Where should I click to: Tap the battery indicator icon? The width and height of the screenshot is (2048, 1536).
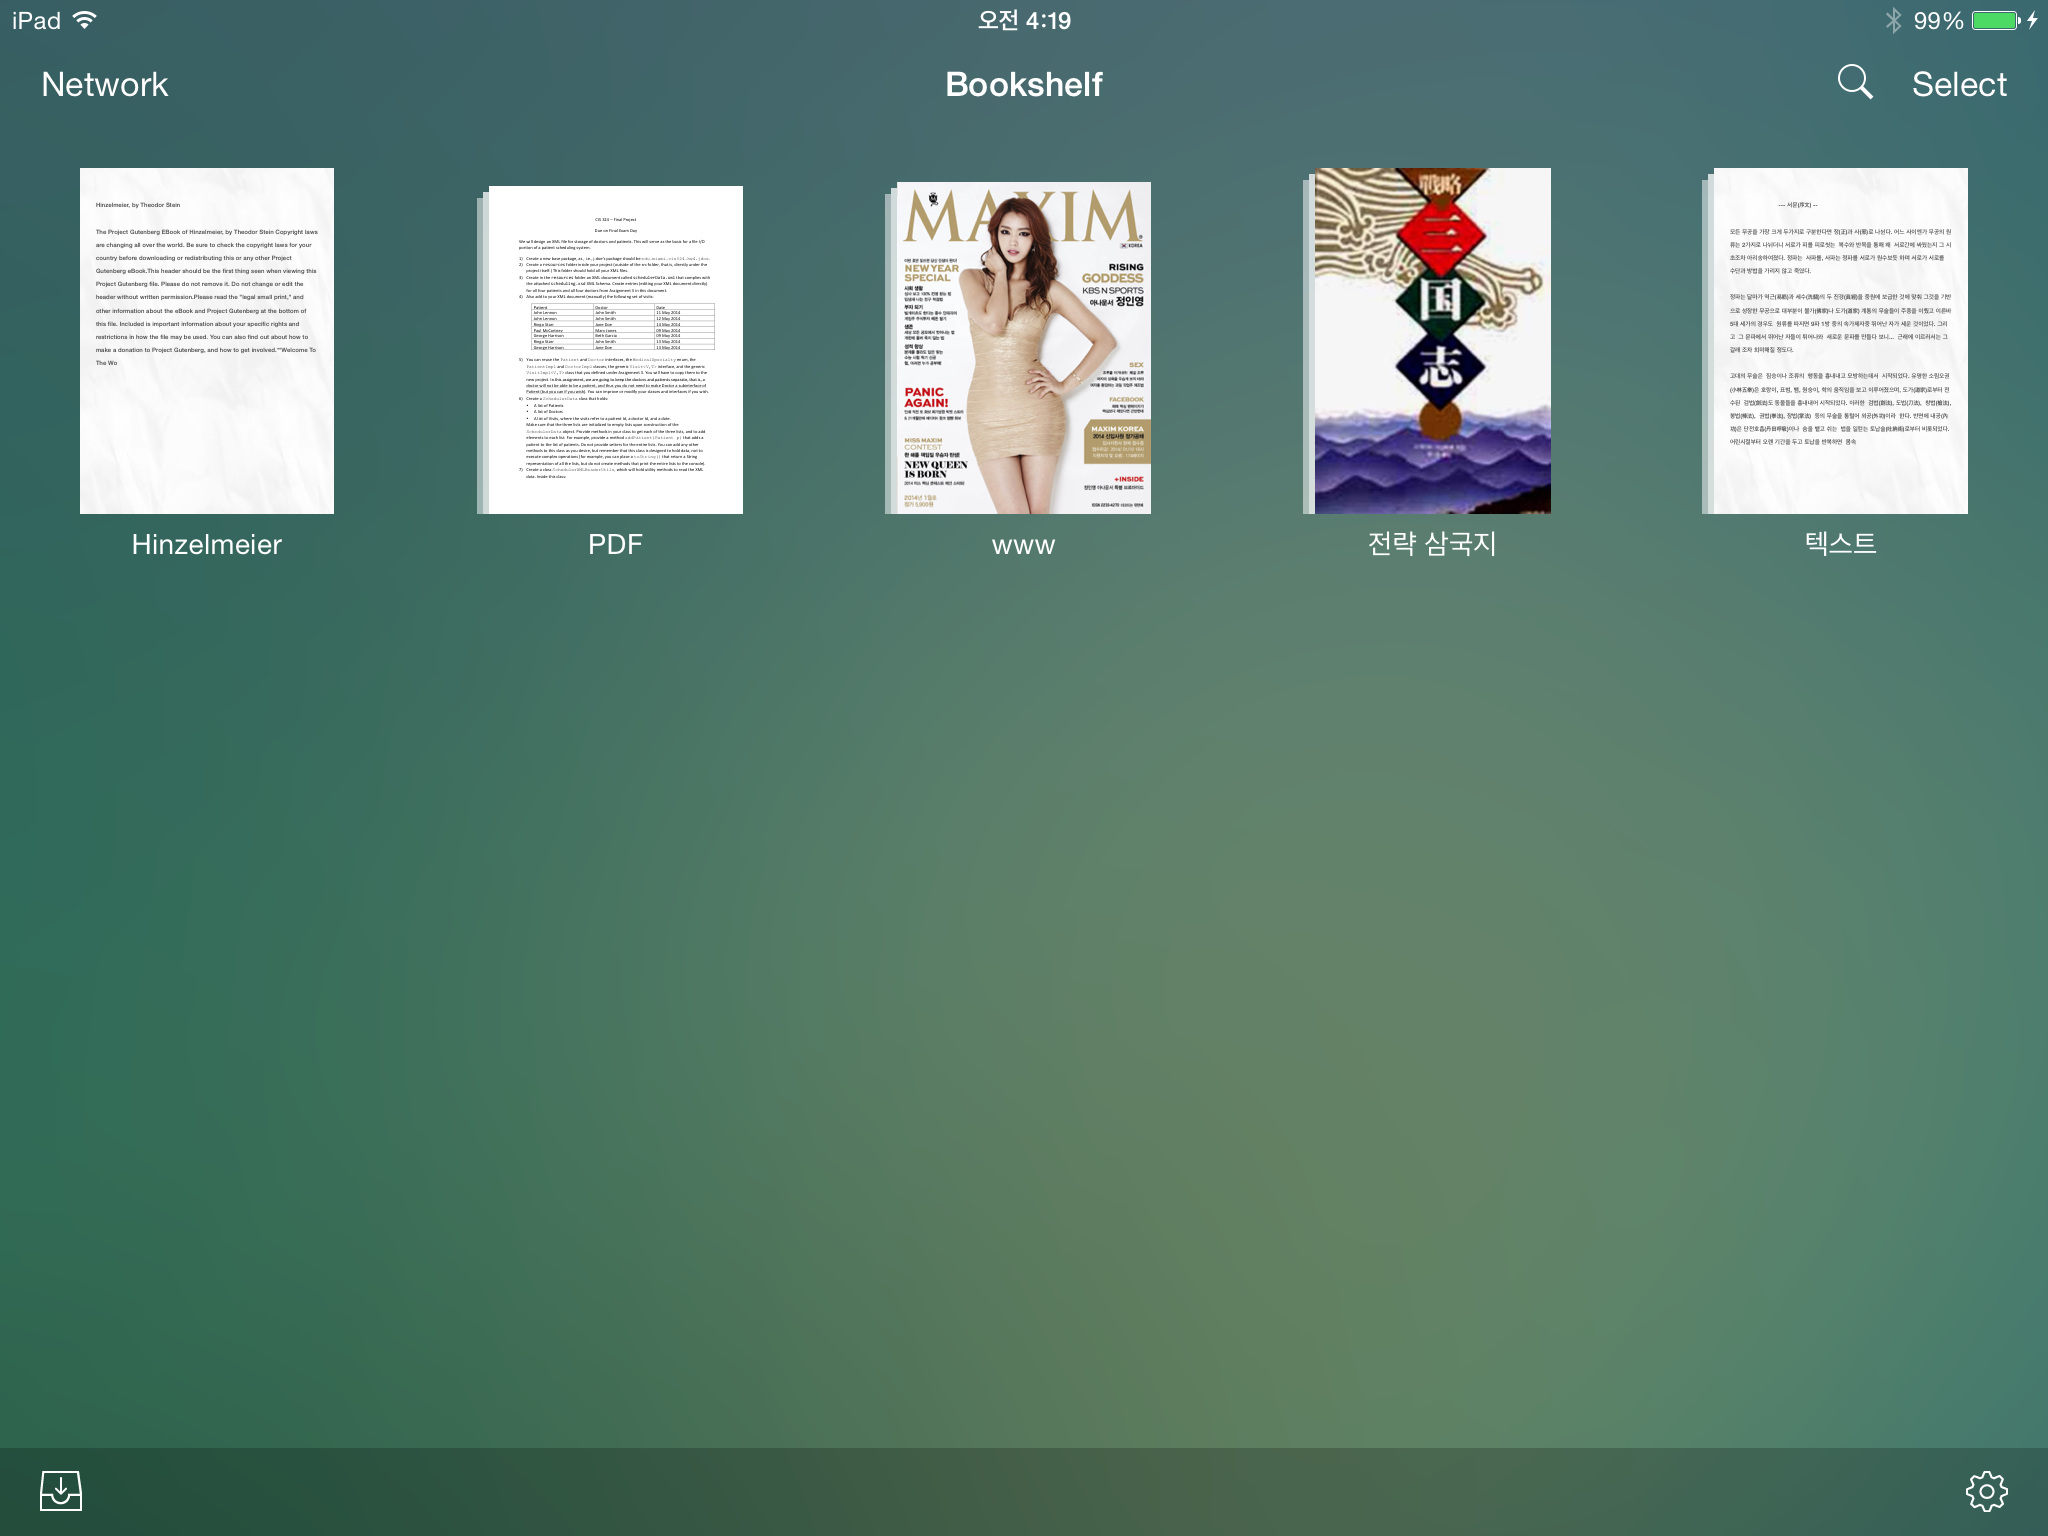click(x=1996, y=21)
